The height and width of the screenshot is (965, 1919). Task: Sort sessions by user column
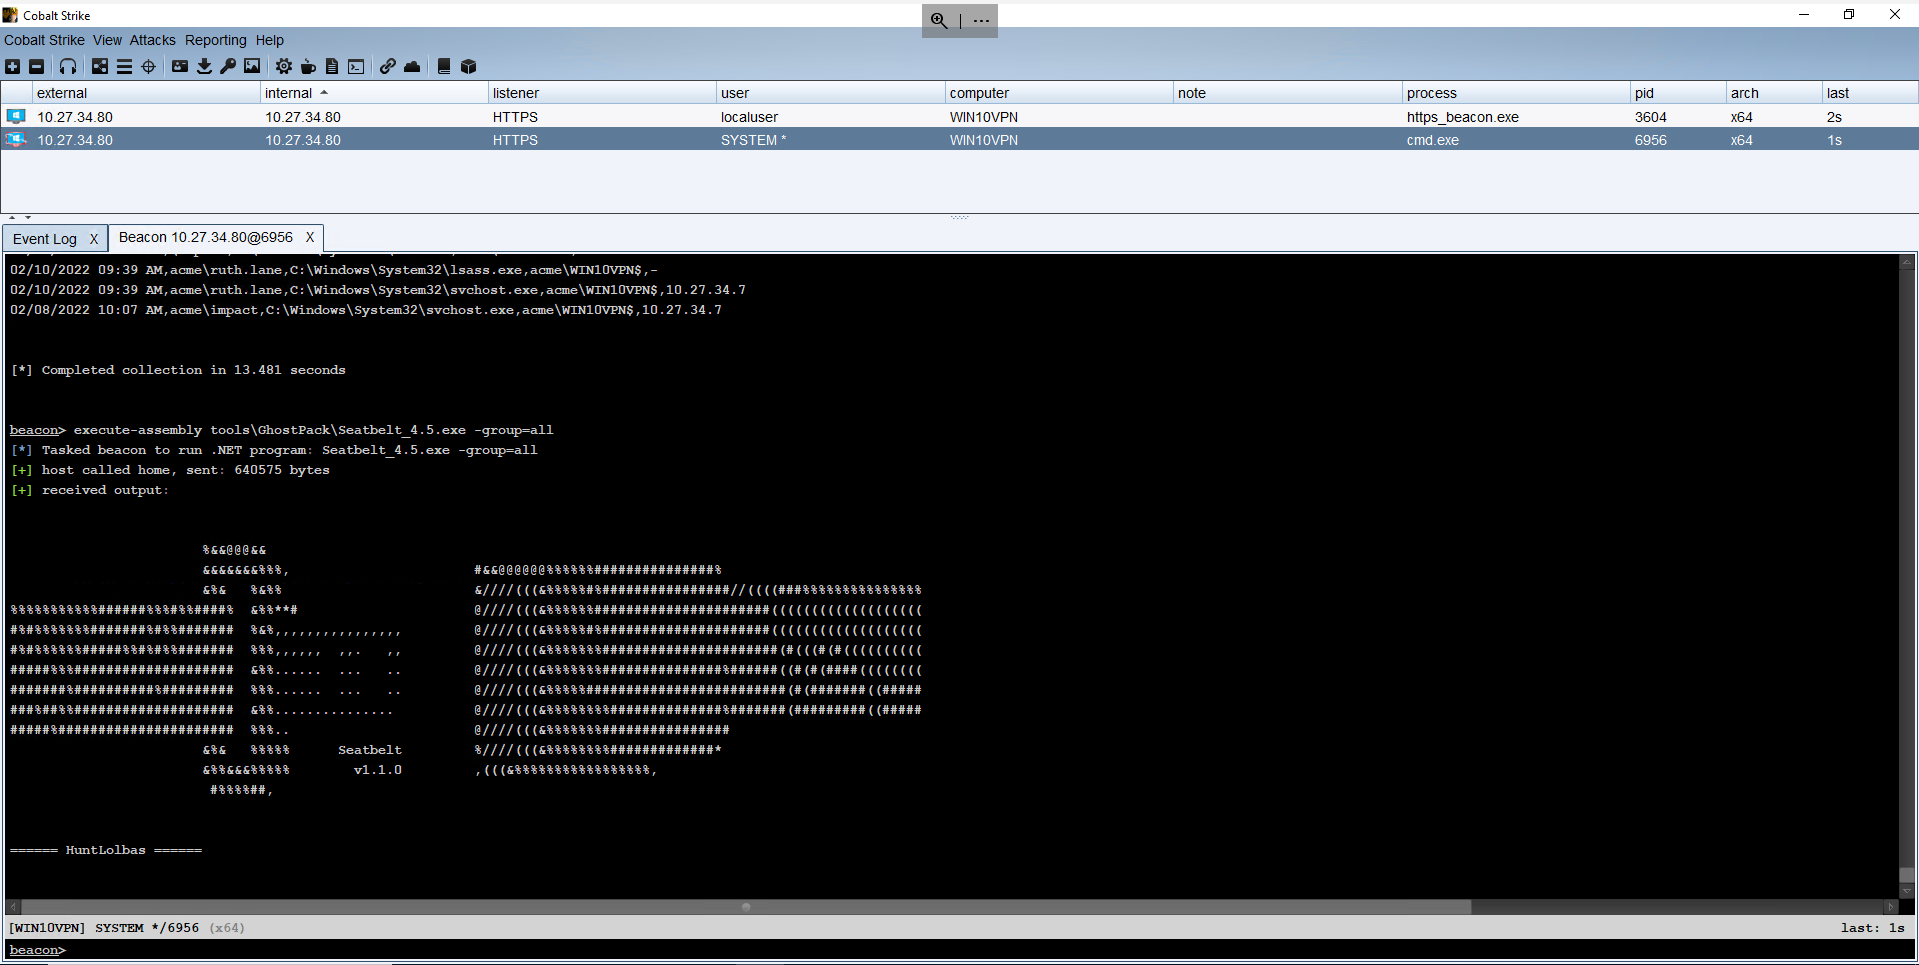click(830, 93)
